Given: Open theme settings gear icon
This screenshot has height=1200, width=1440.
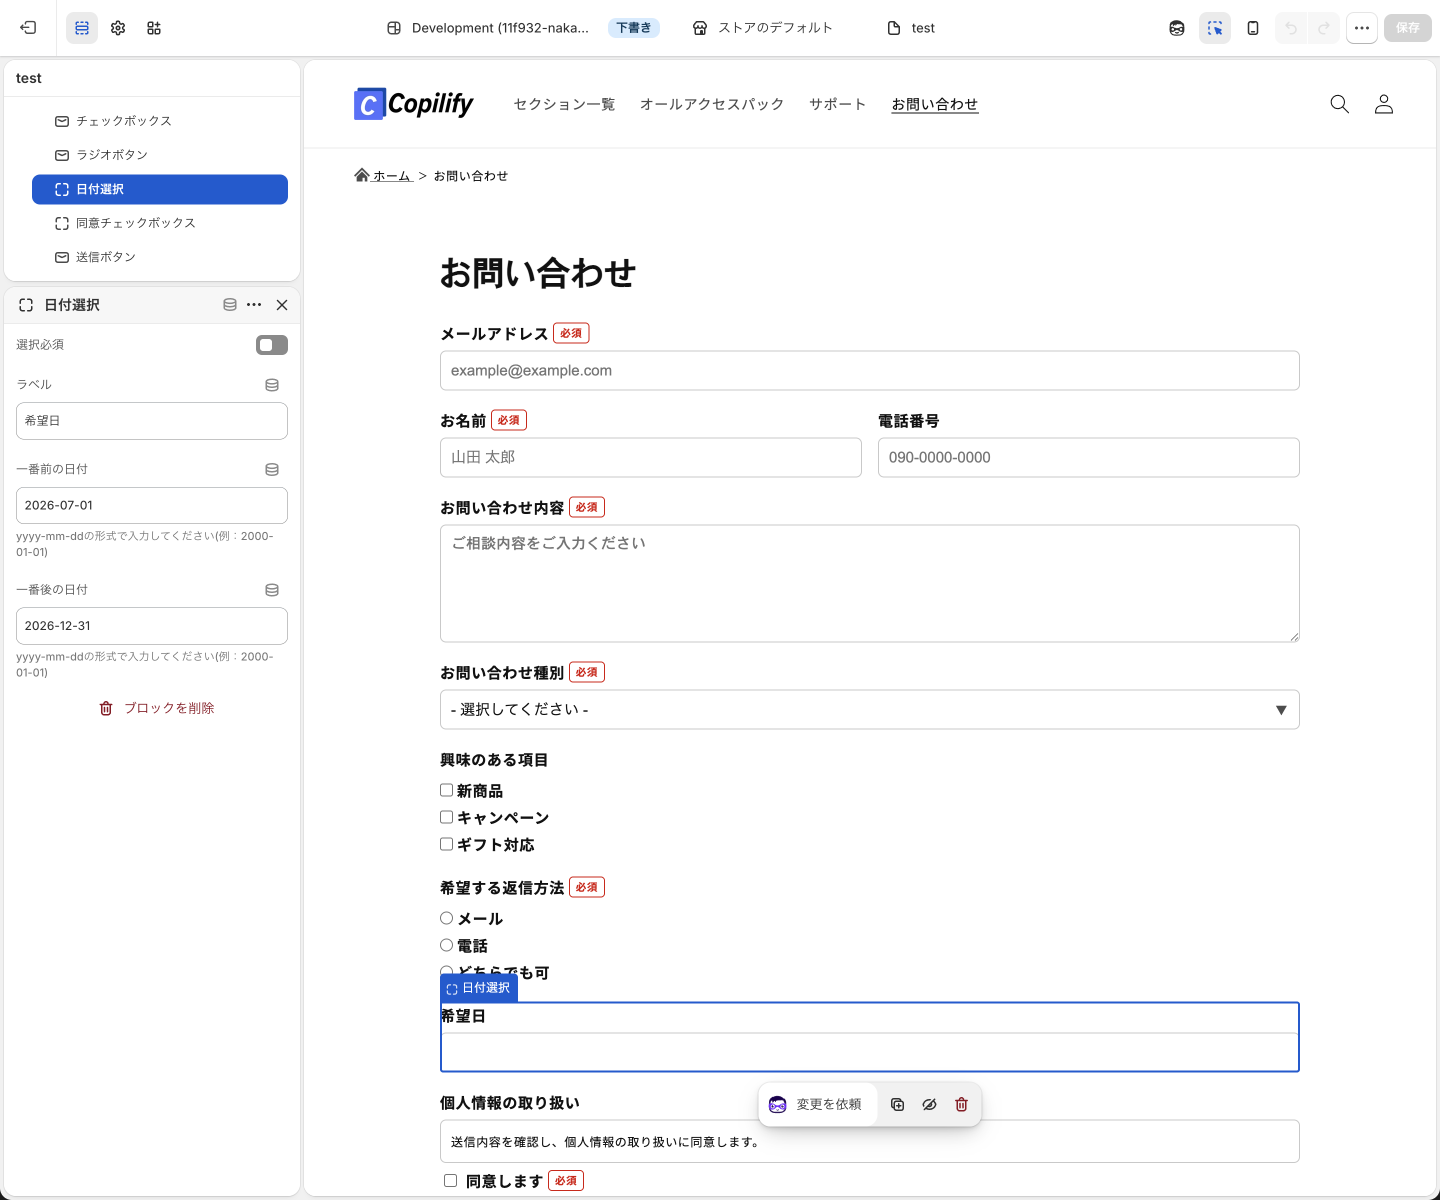Looking at the screenshot, I should tap(118, 28).
